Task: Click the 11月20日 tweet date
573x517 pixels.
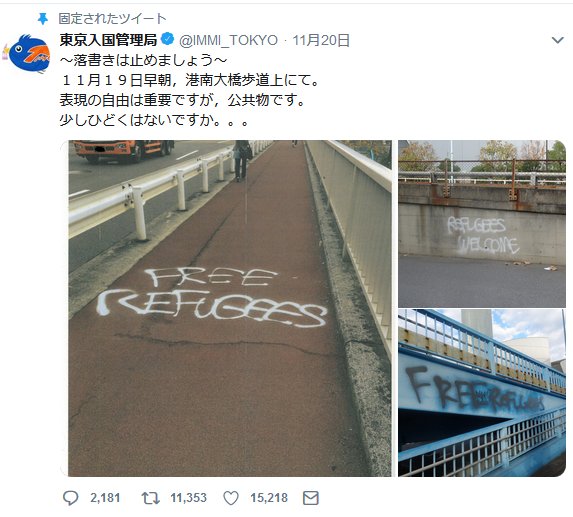Action: 321,40
